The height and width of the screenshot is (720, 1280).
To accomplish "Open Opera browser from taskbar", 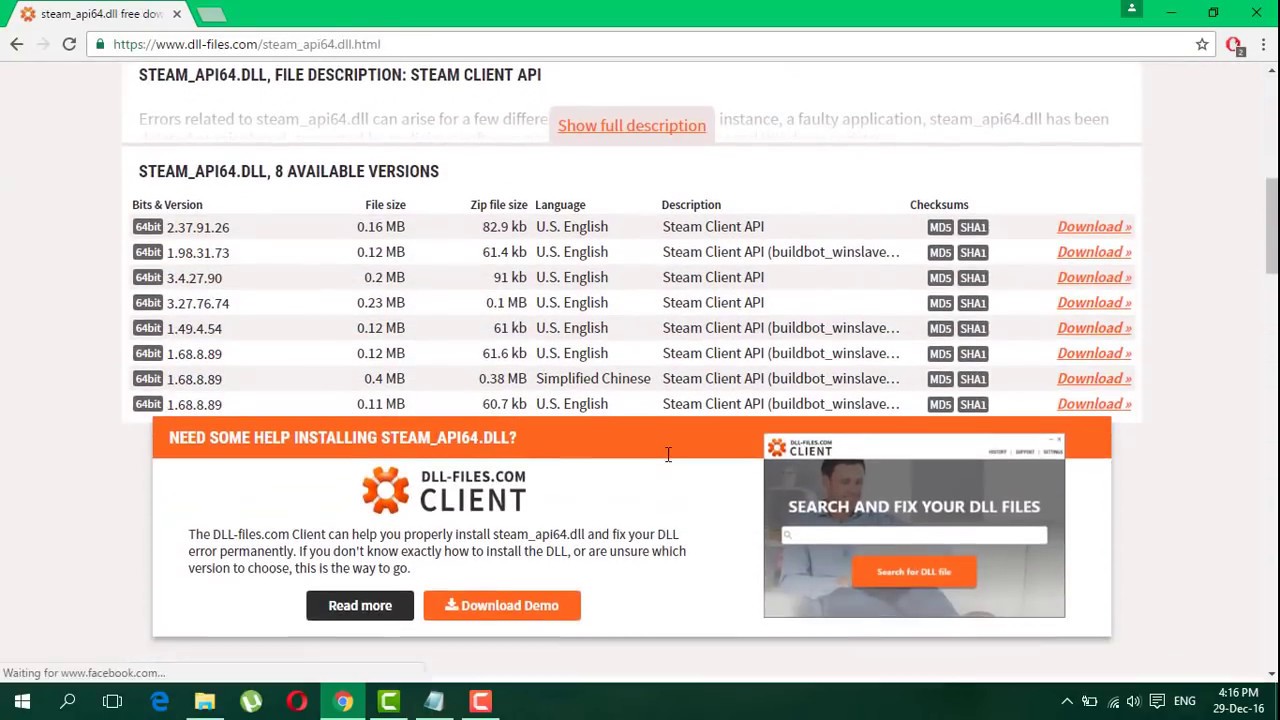I will click(297, 701).
